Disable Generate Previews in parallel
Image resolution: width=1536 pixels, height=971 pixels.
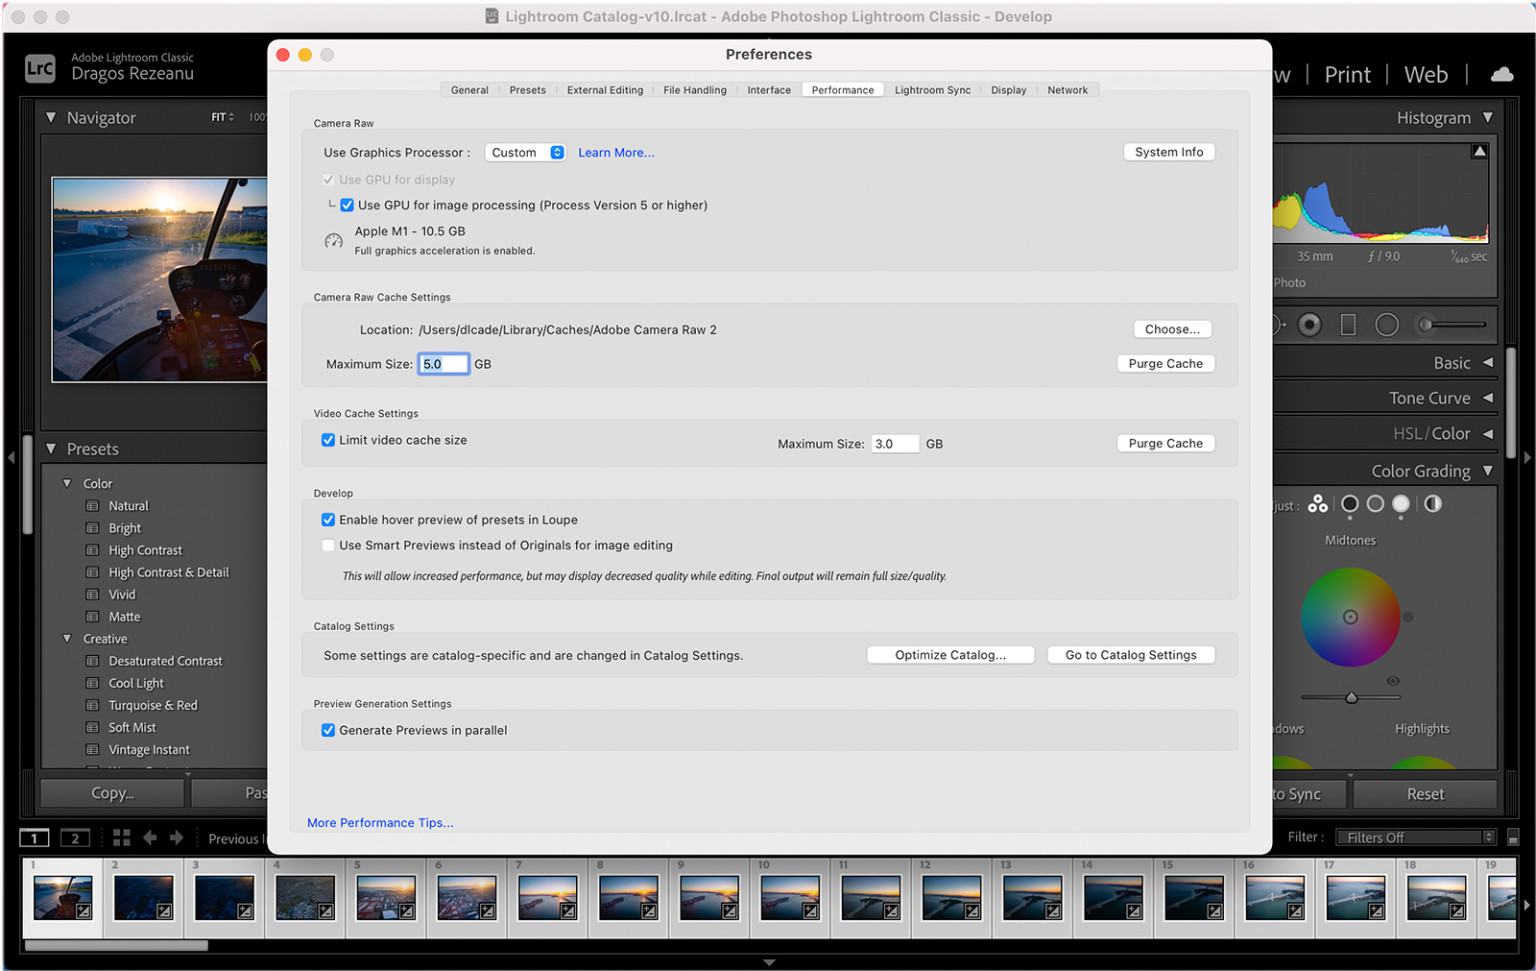[x=328, y=731]
